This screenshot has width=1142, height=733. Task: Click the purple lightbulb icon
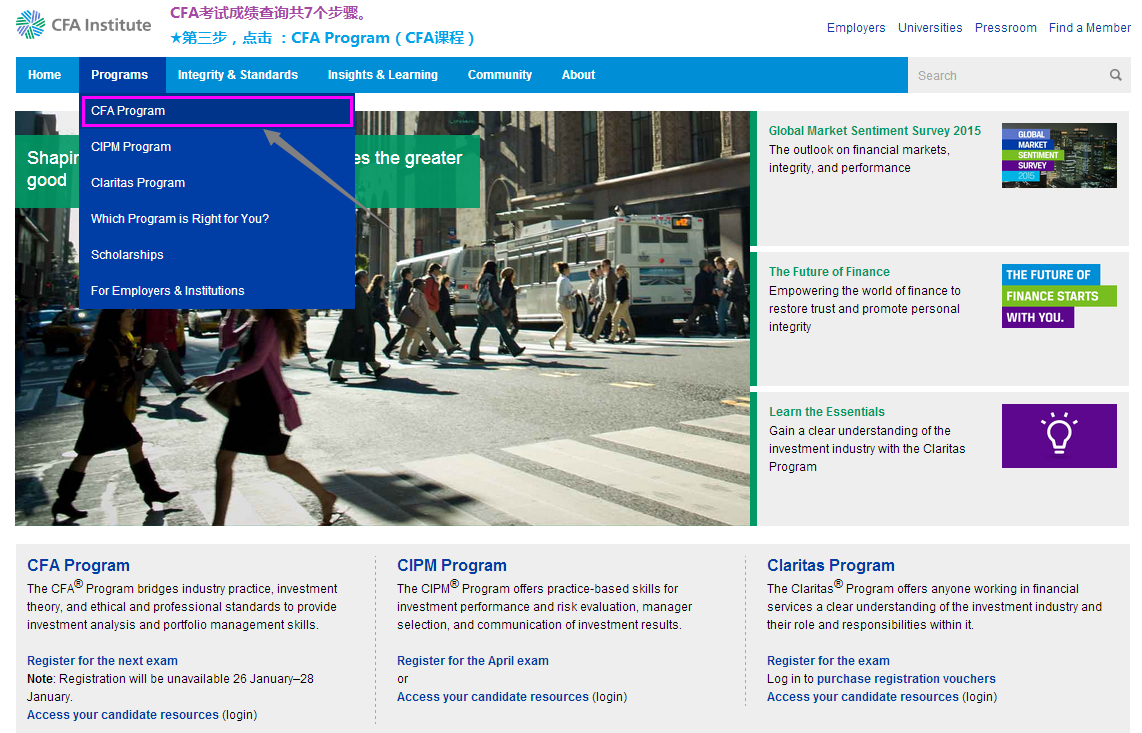(1058, 436)
